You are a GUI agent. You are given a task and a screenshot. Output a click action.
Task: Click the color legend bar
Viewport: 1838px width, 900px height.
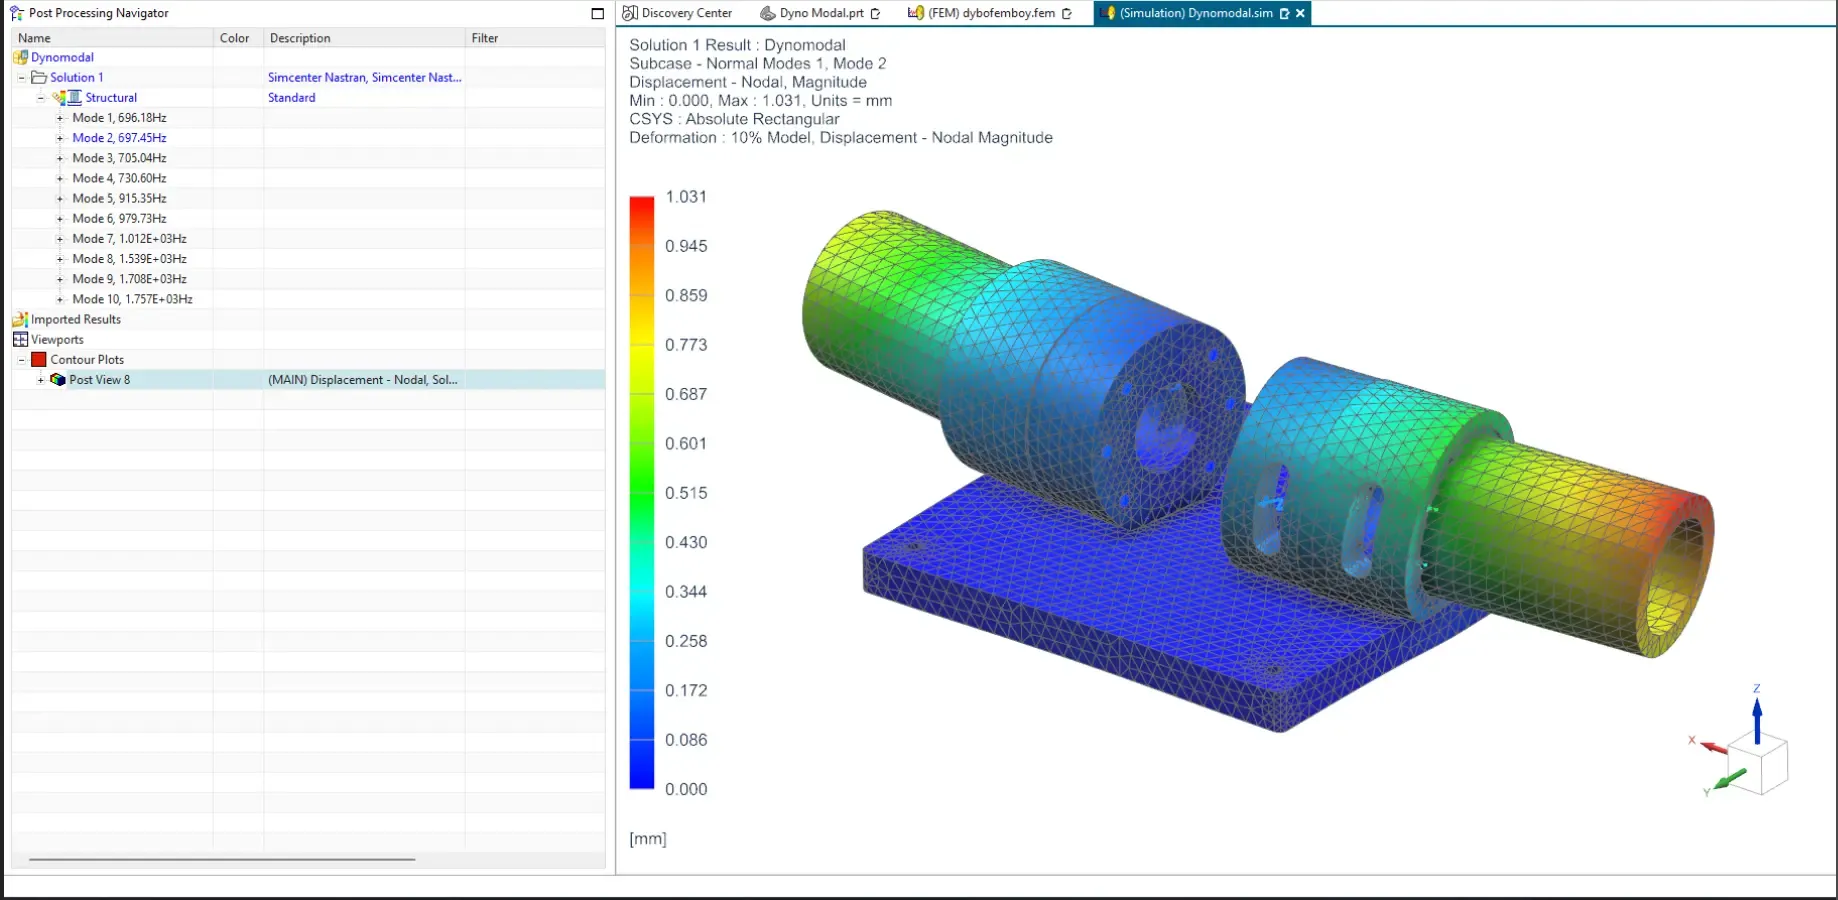pos(642,493)
